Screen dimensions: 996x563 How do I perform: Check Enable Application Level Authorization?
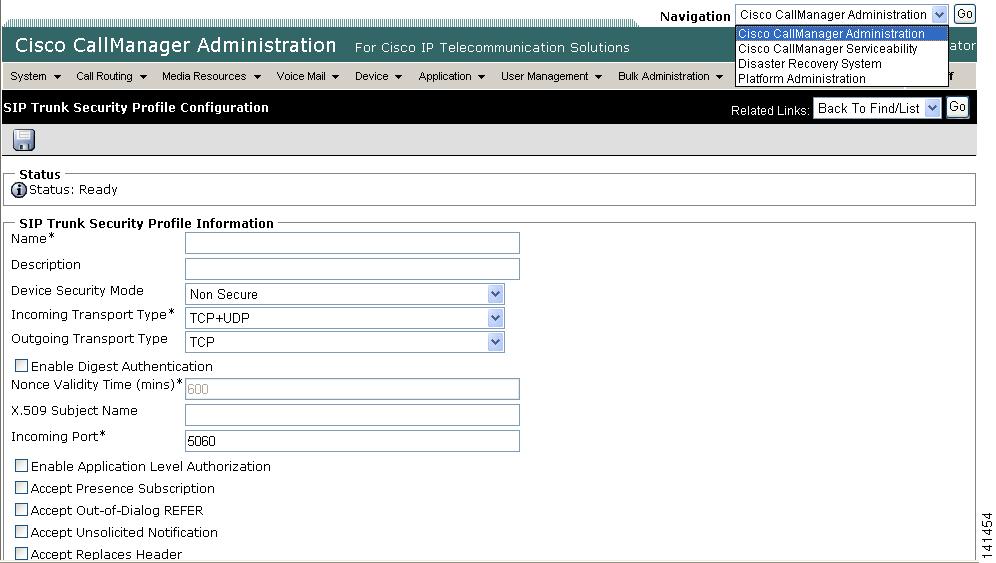[x=22, y=466]
